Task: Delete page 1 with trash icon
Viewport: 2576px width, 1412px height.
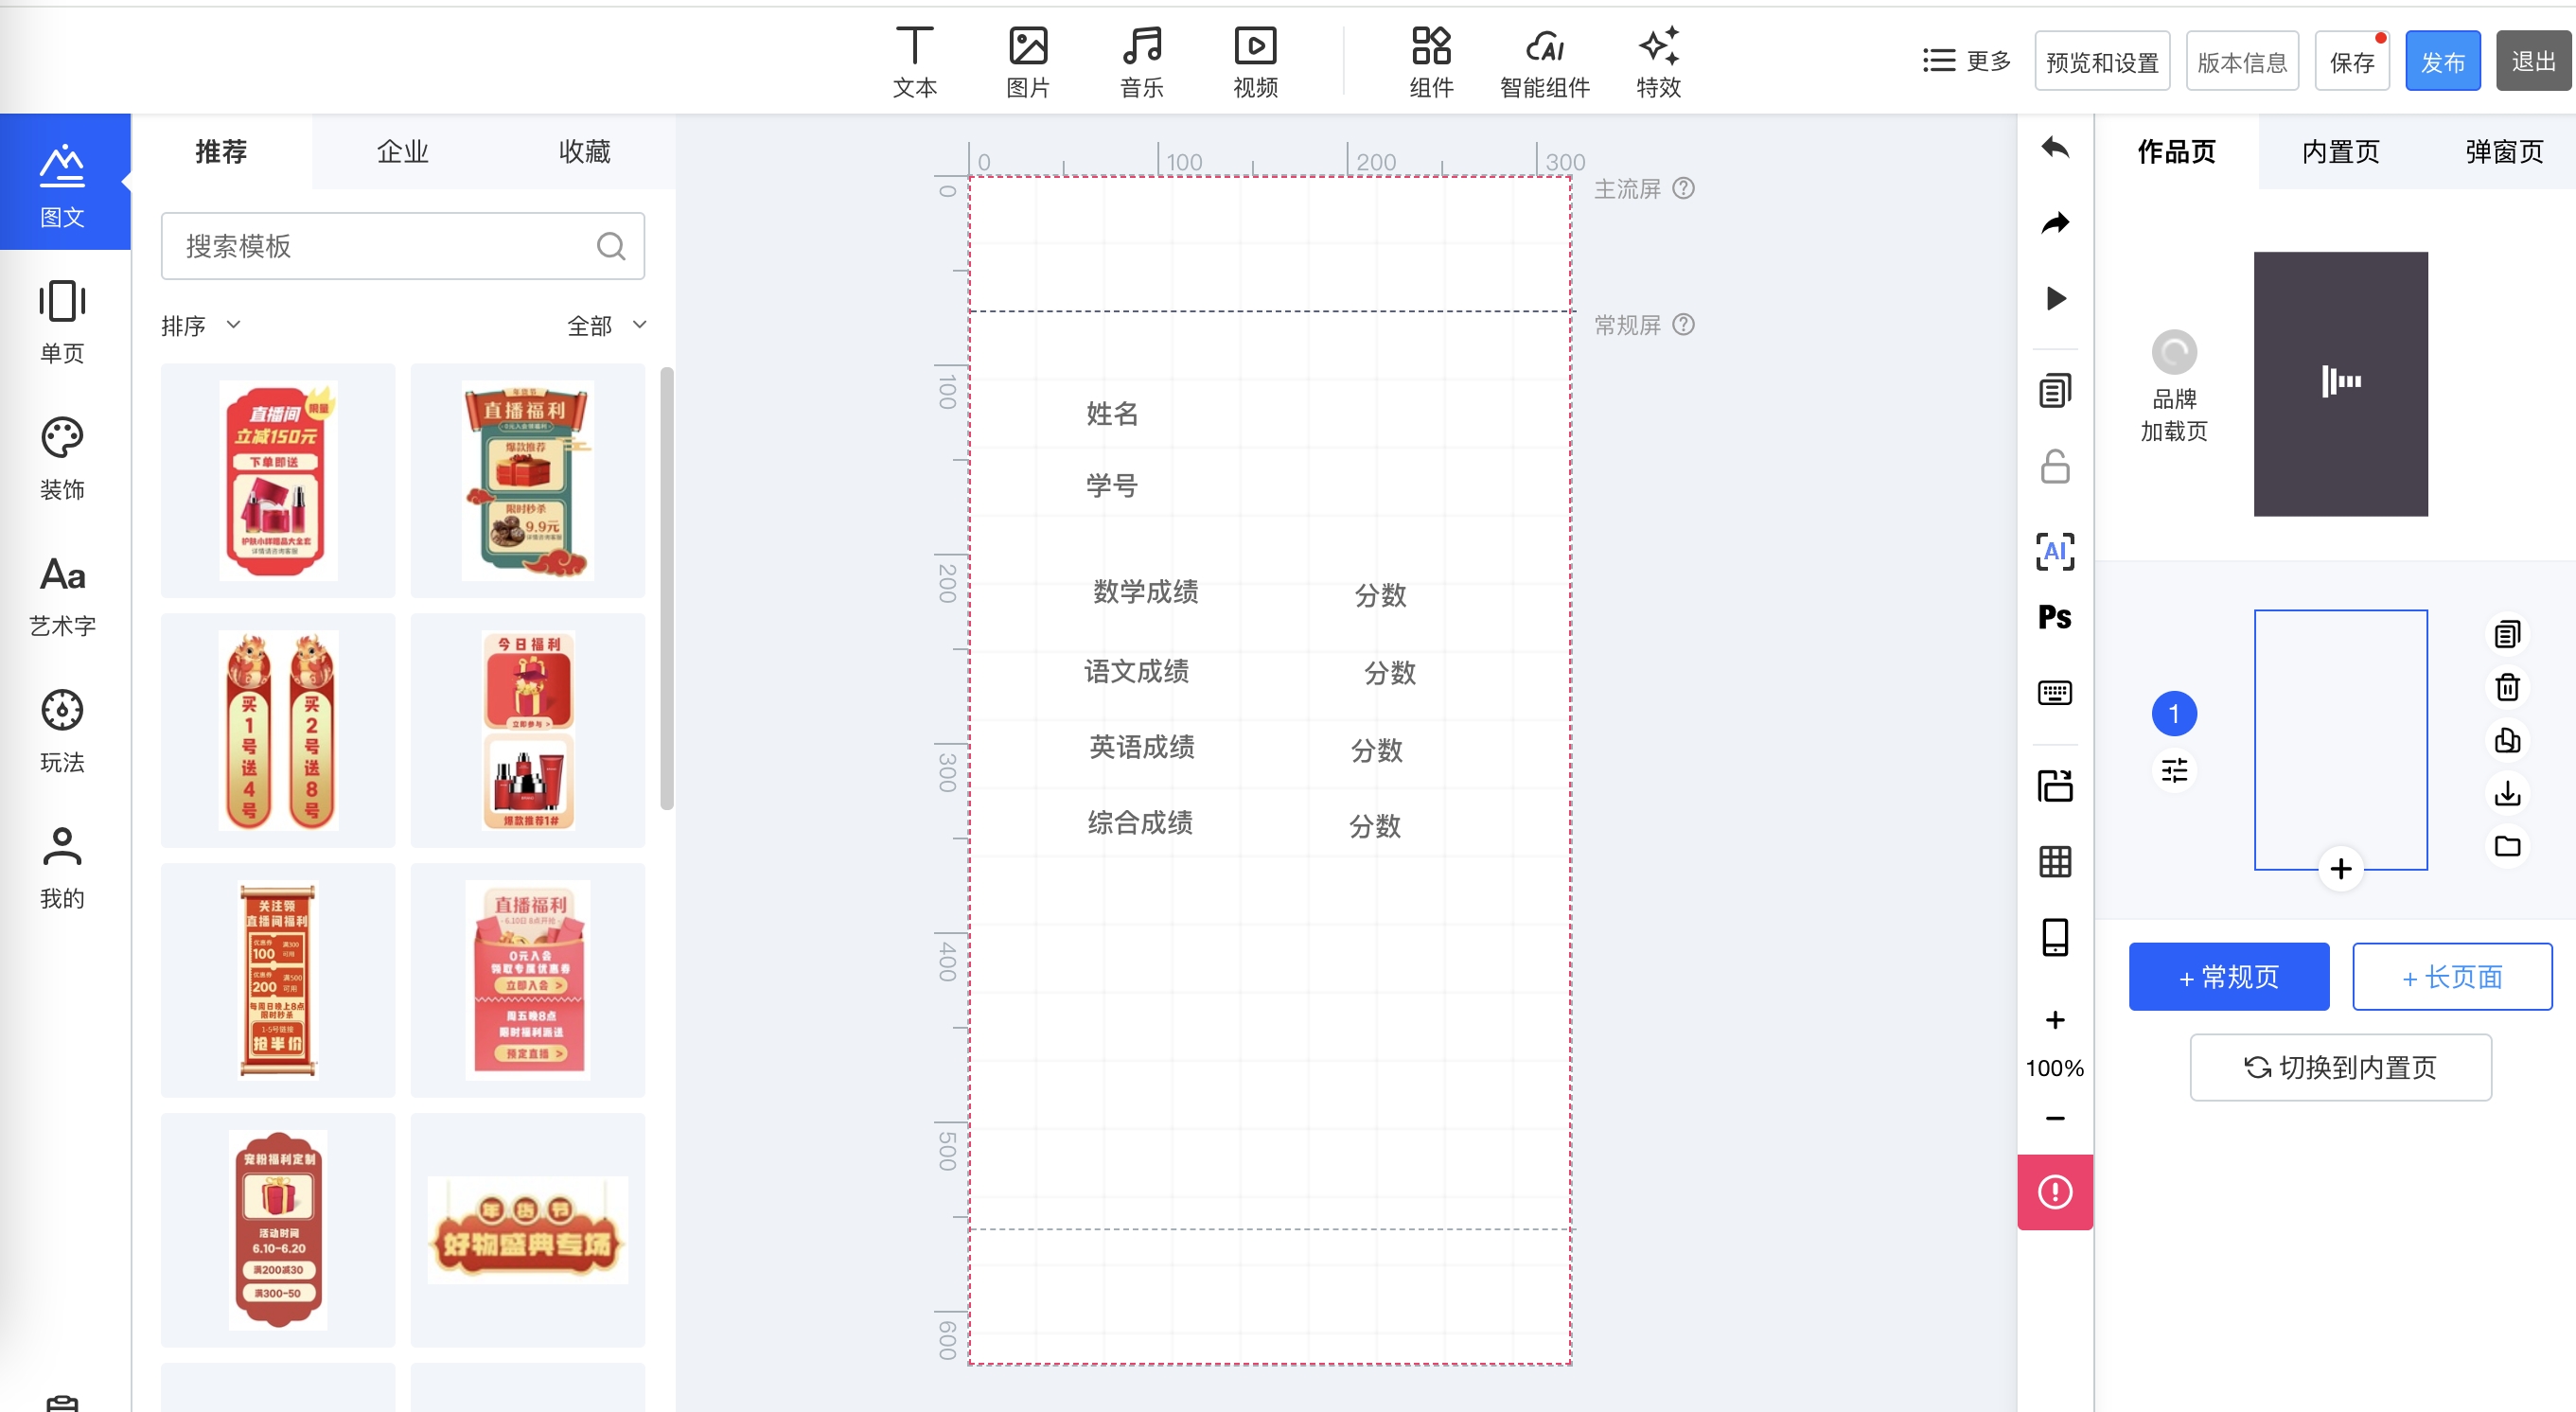Action: coord(2507,687)
